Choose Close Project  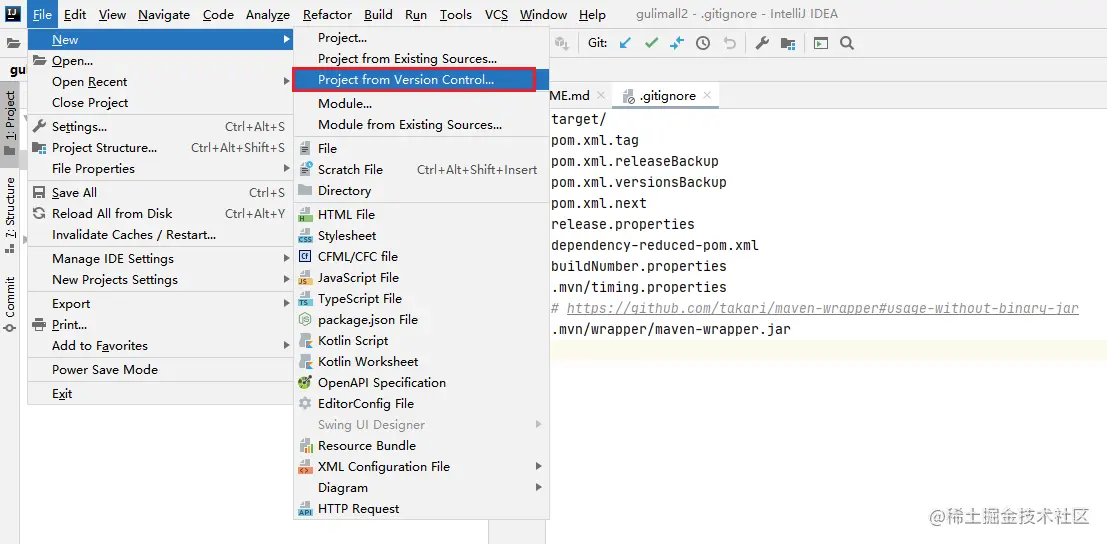pos(160,103)
